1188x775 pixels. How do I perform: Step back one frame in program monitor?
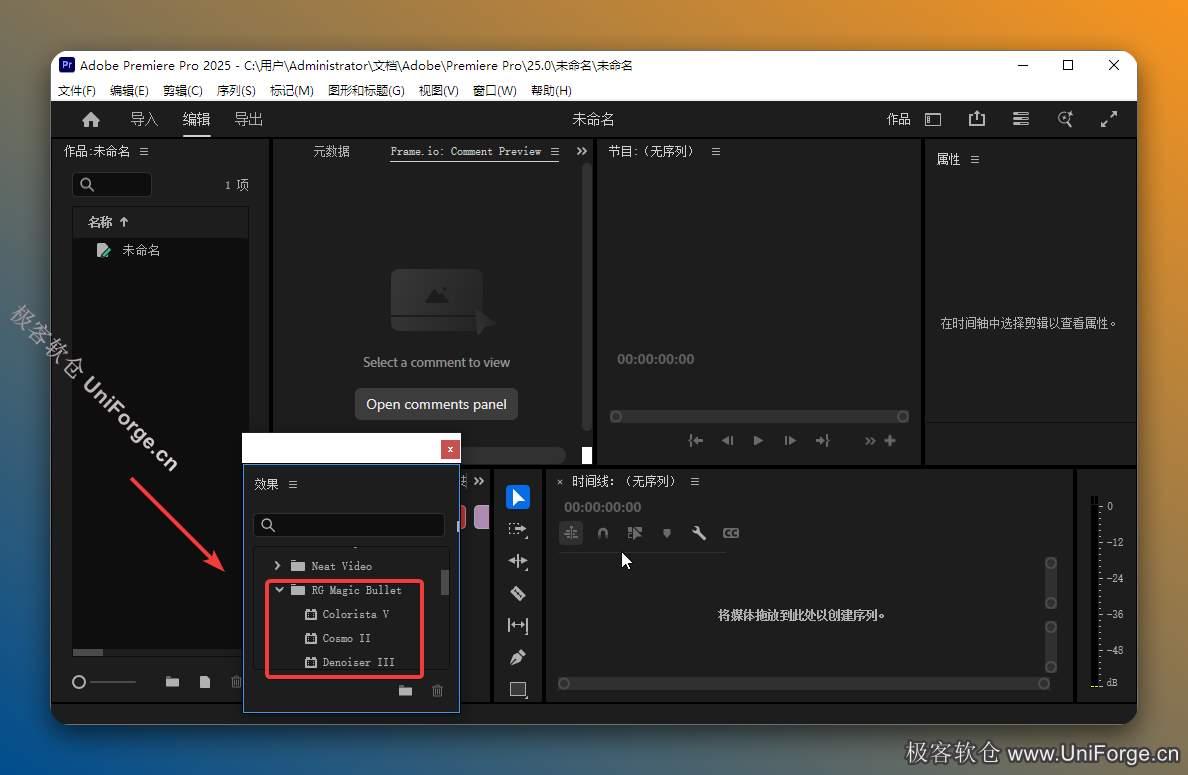[727, 440]
